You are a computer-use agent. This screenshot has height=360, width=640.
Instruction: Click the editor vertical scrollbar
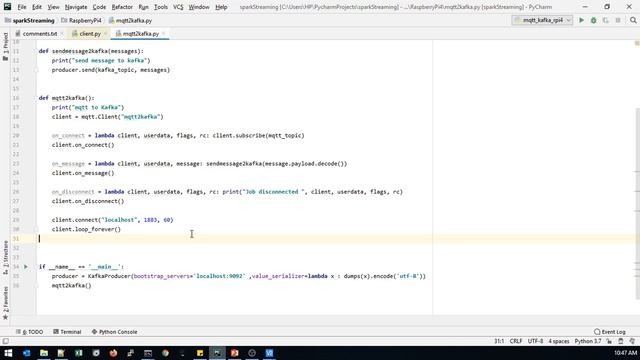637,204
